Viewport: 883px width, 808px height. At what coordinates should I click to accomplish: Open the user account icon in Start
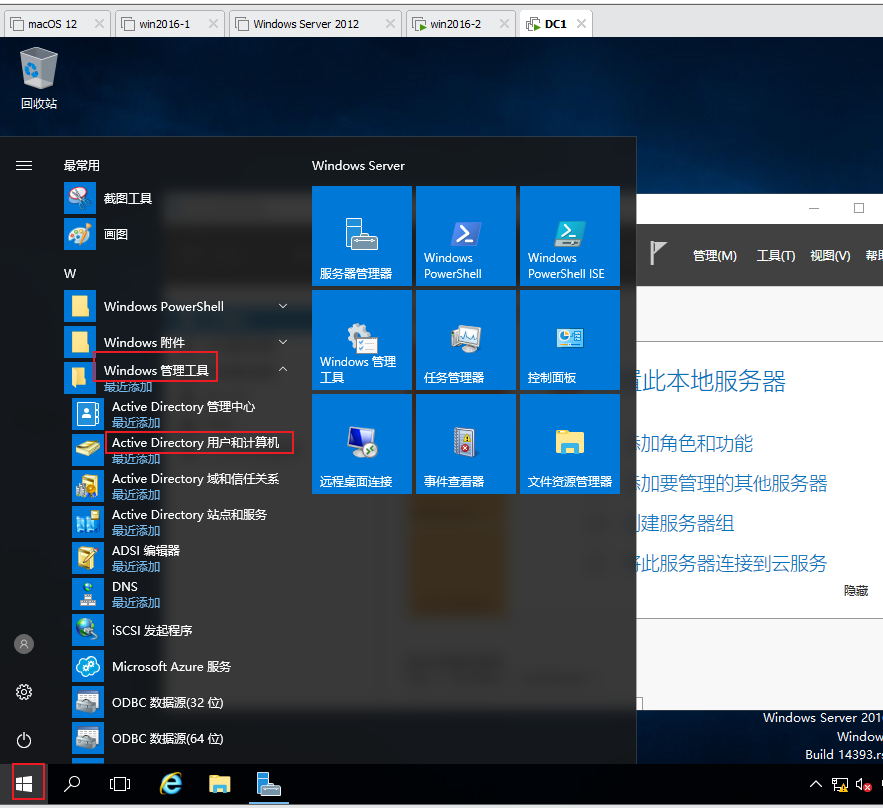point(24,644)
